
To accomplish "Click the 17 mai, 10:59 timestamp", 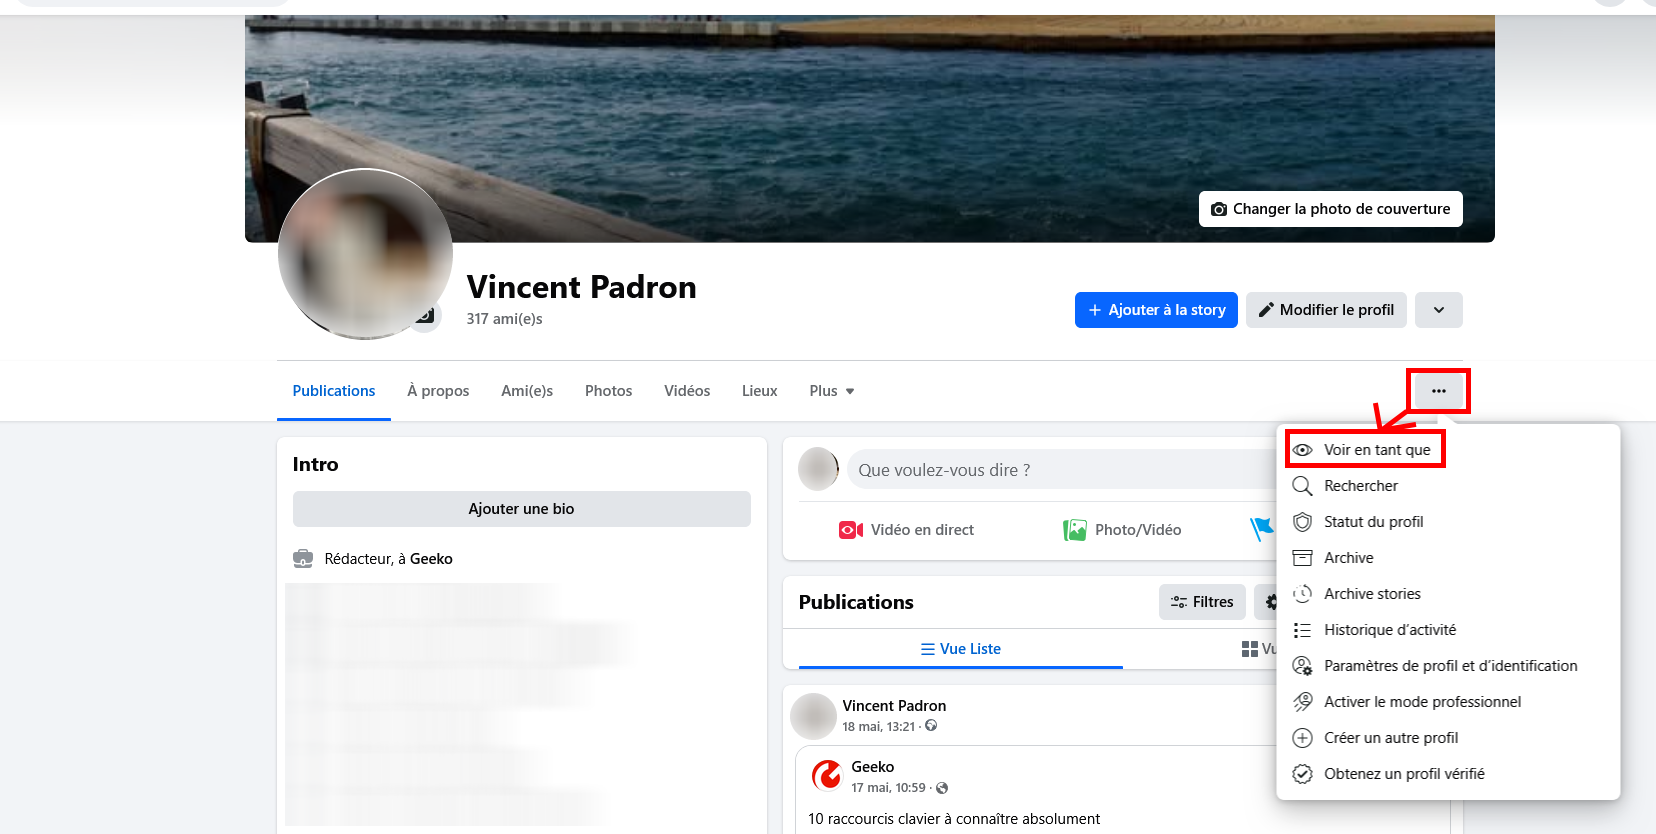I will point(888,788).
